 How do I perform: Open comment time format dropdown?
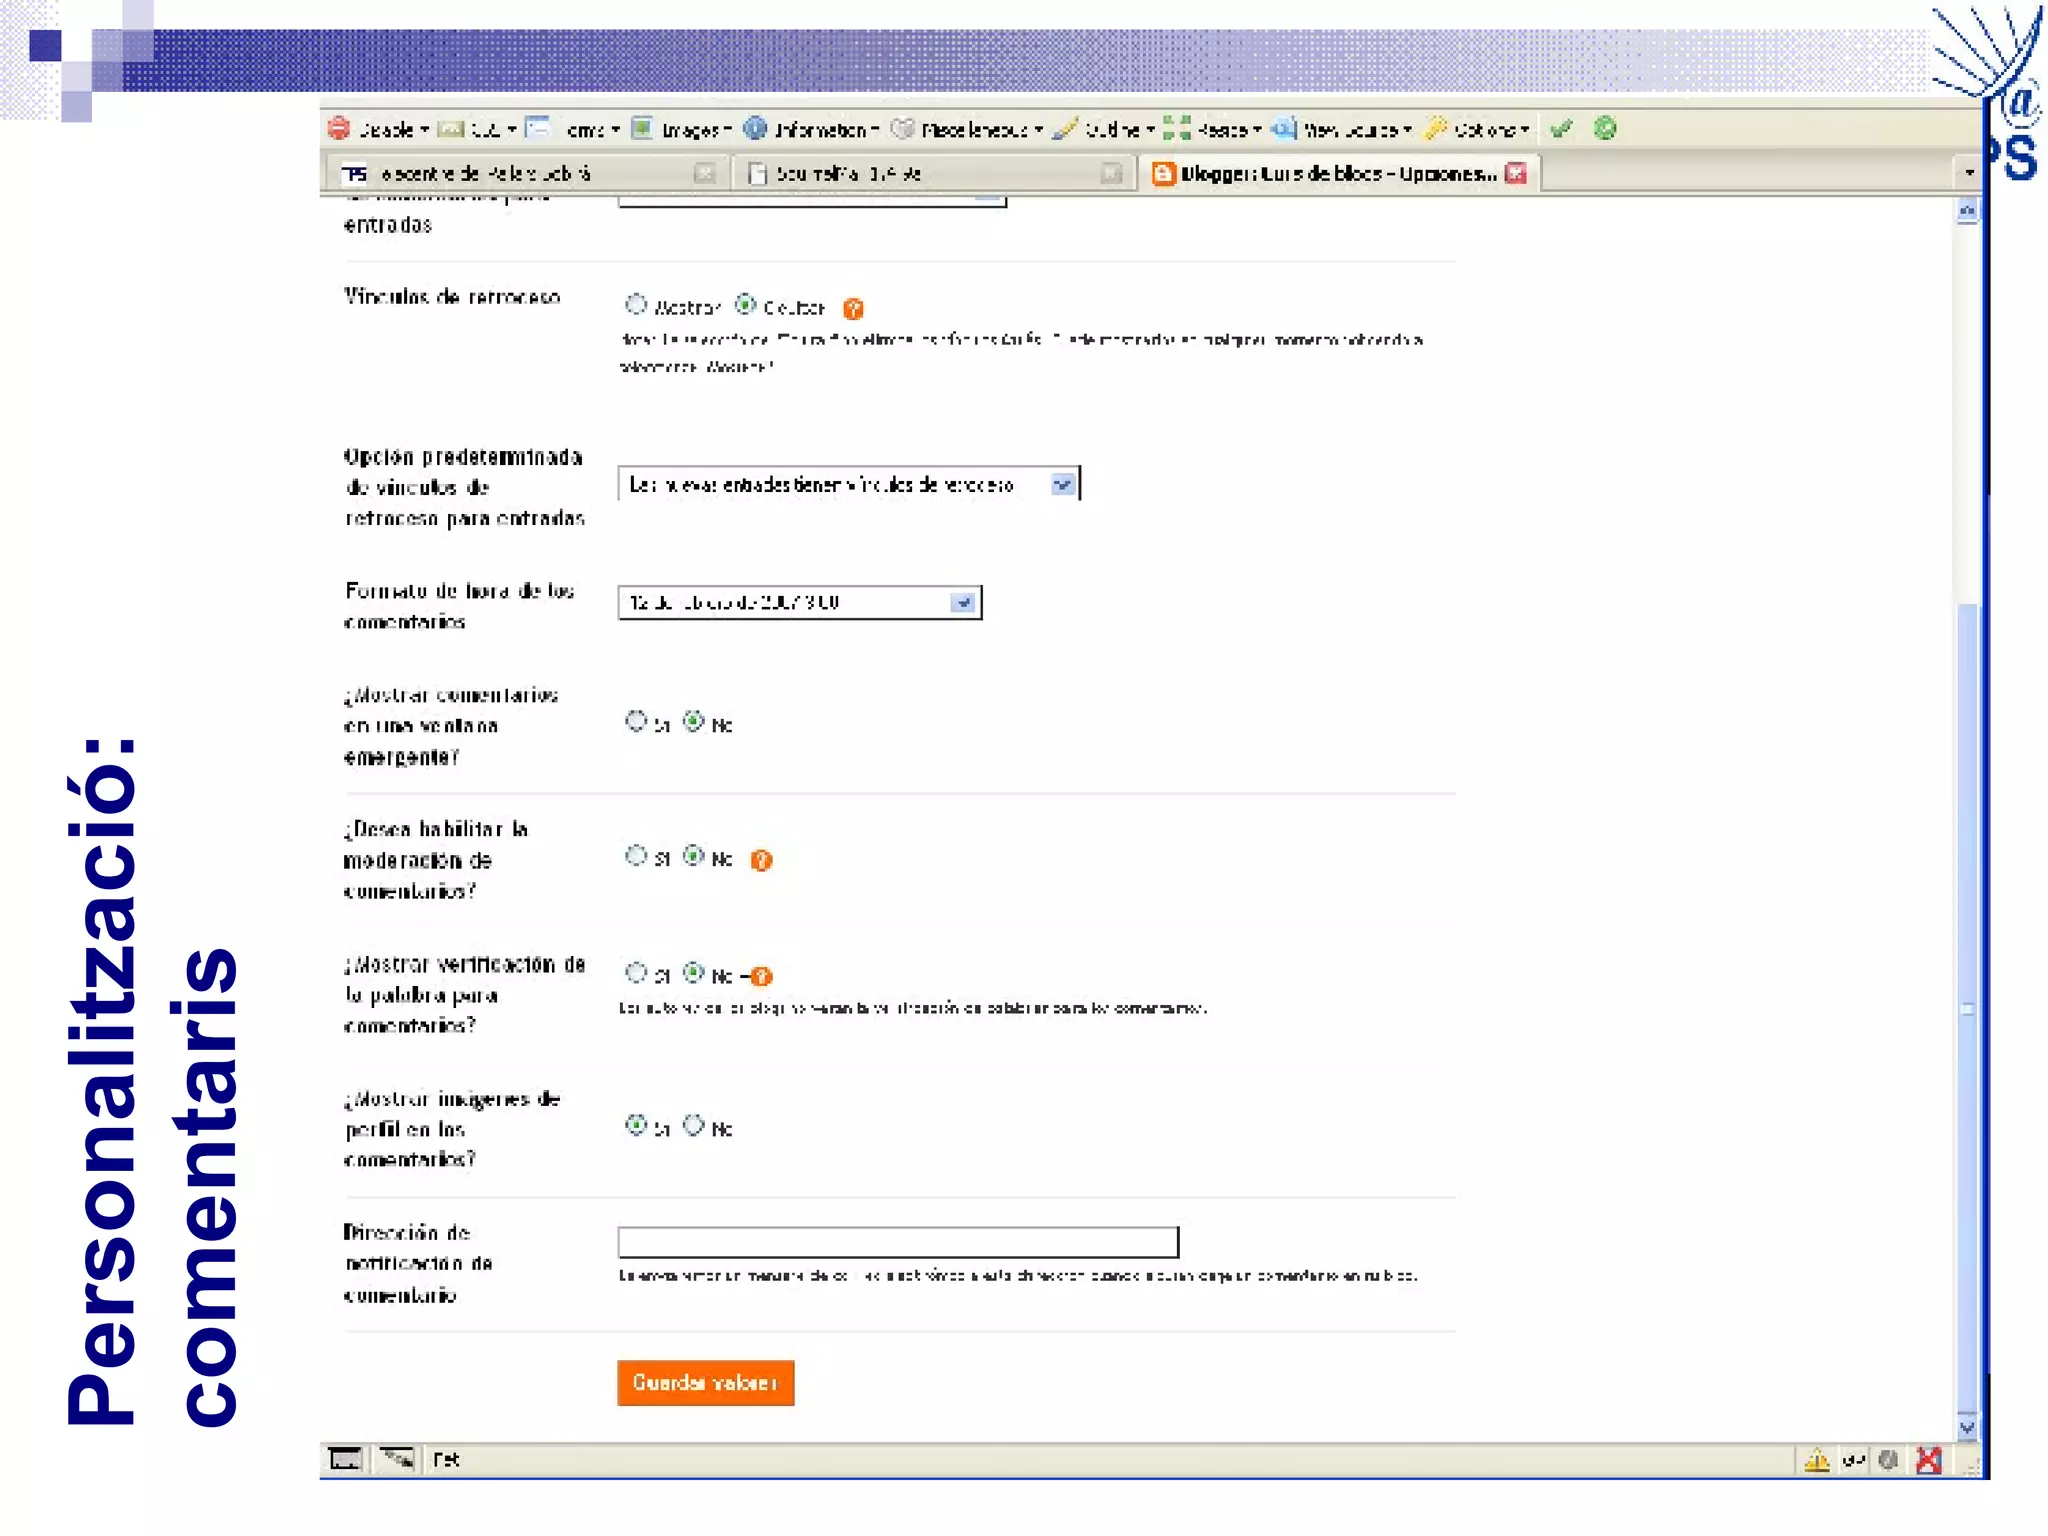tap(962, 603)
